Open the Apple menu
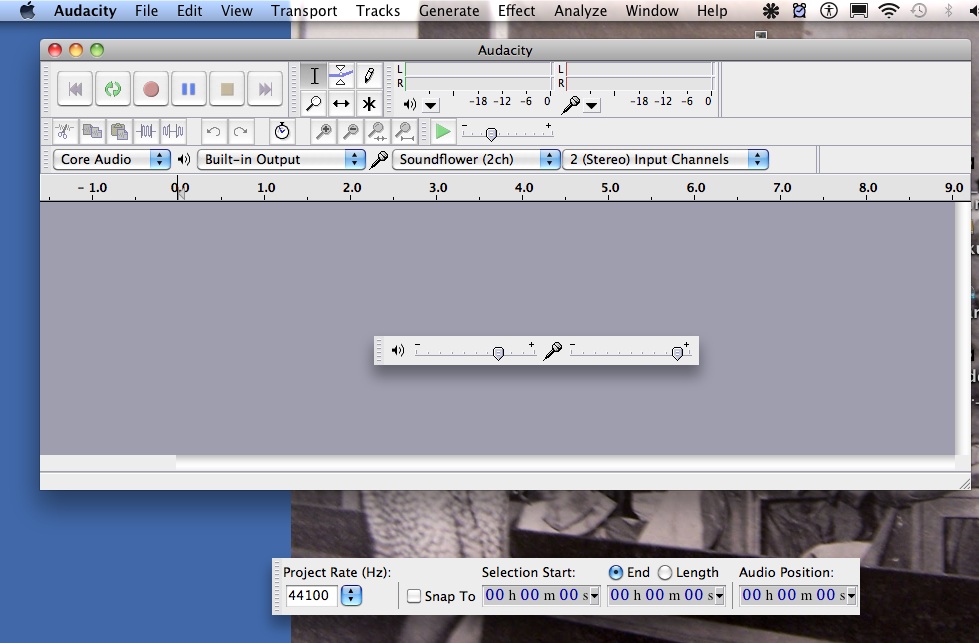Screen dimensions: 979x643 (27, 11)
